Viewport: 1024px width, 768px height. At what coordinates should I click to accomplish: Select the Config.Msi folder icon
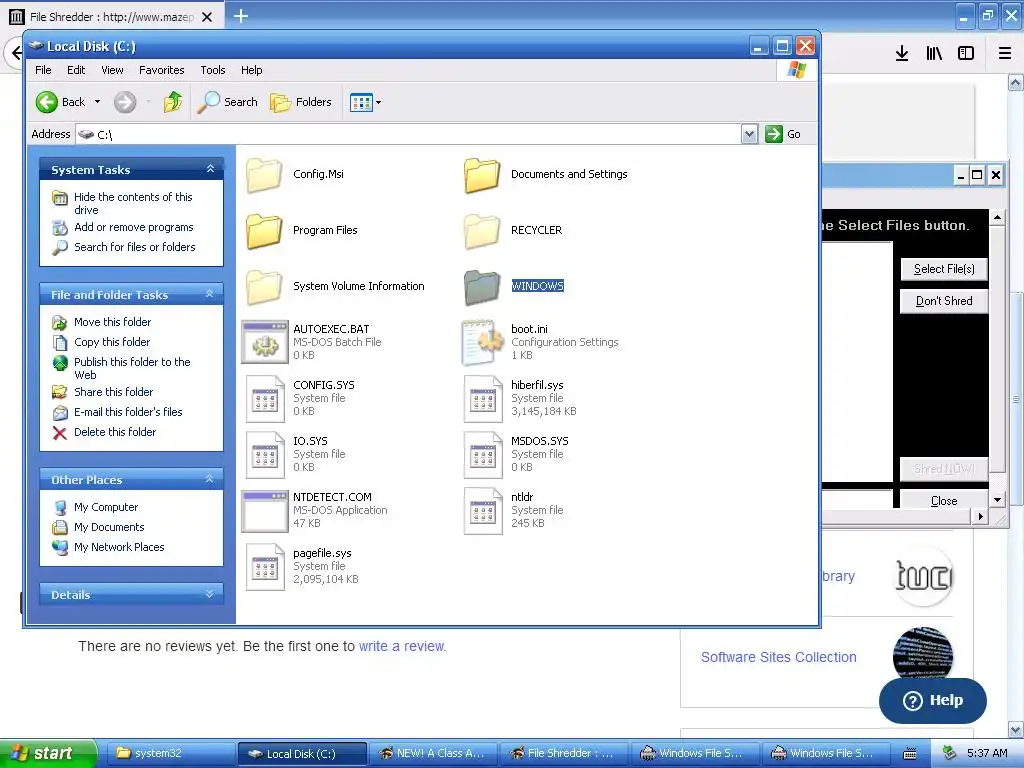264,175
